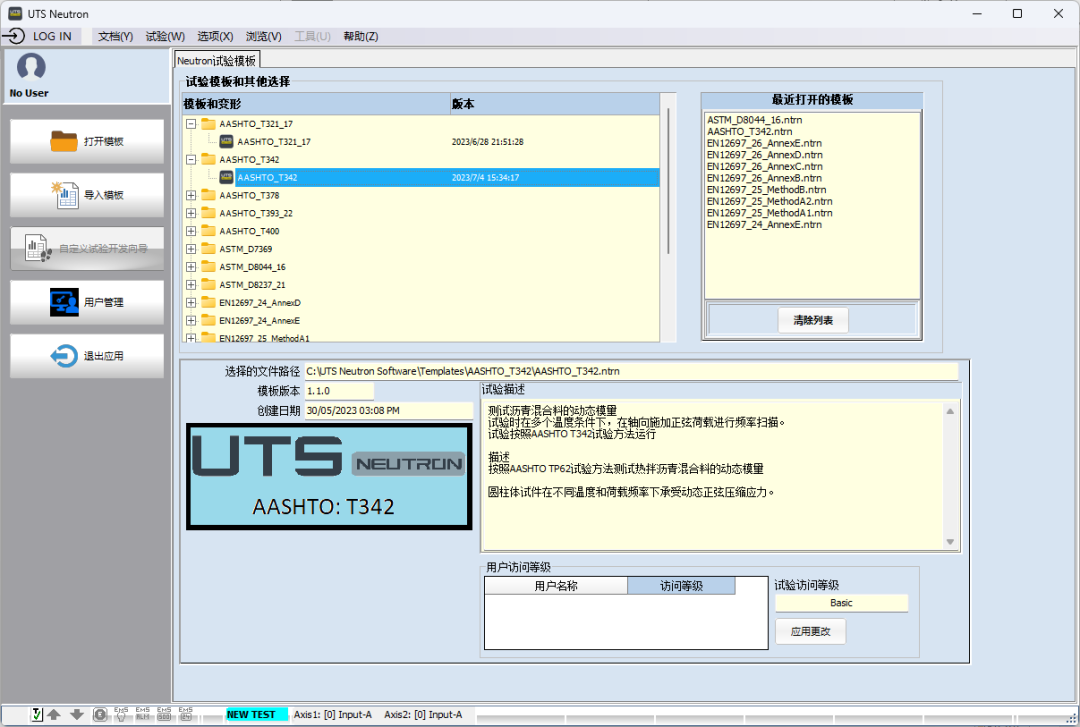
Task: Select EN12697_24_AnnexE.ntrn in recent templates
Action: click(764, 225)
